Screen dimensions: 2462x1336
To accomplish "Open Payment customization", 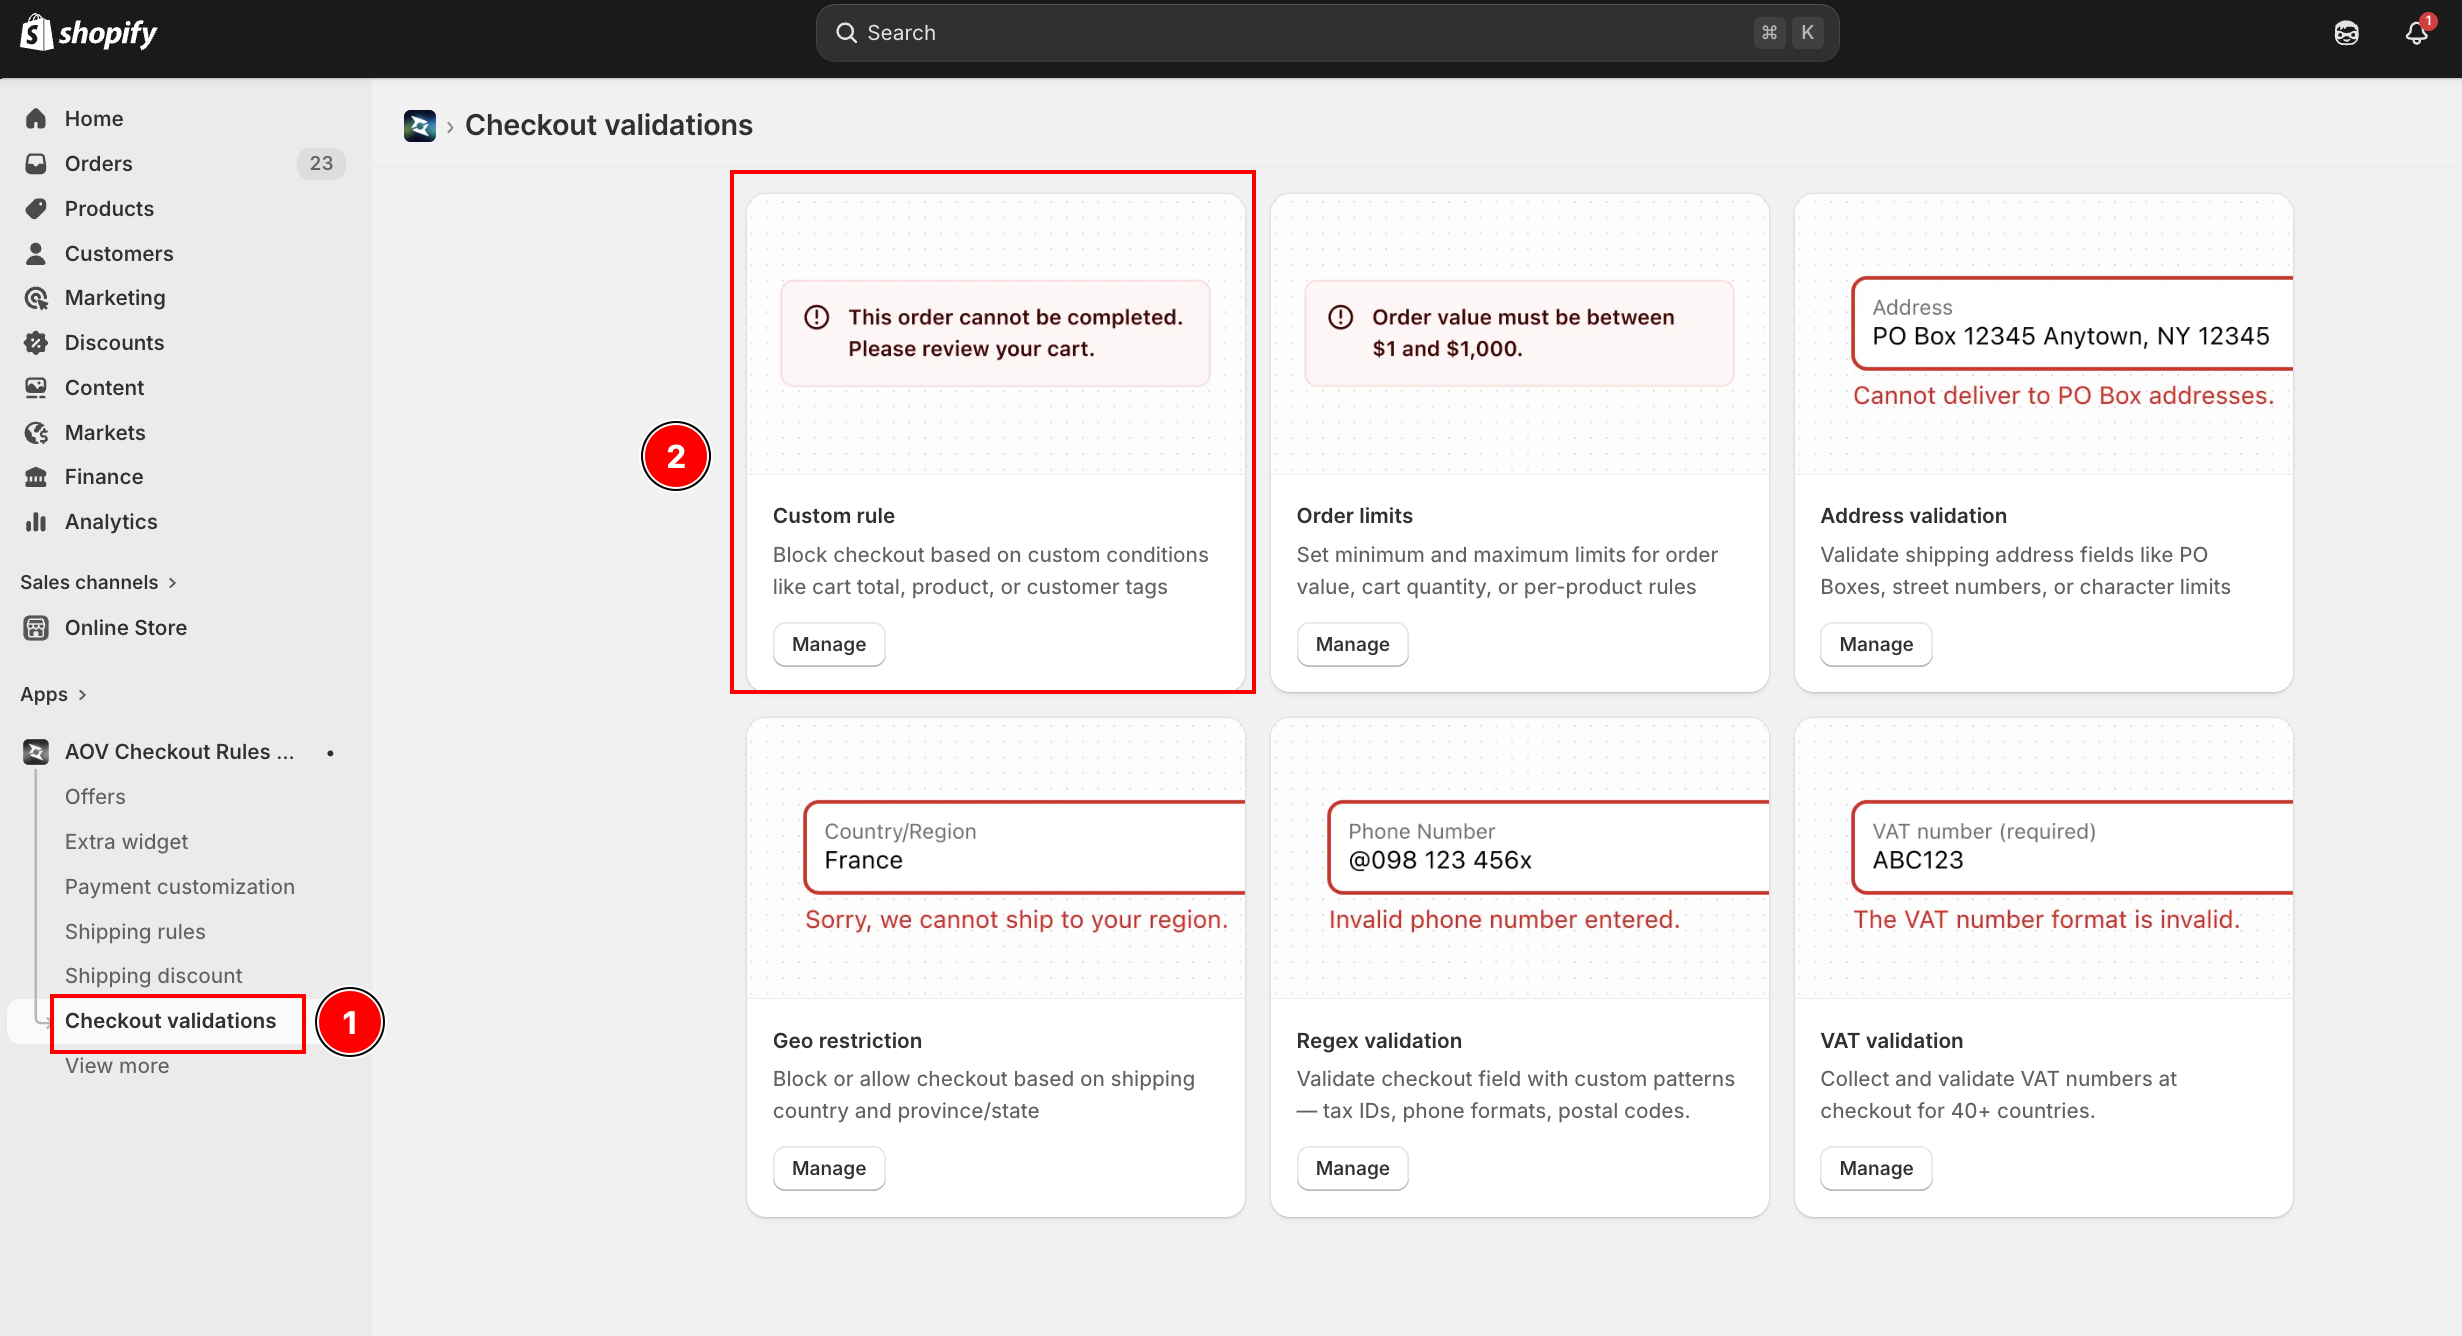I will 180,887.
